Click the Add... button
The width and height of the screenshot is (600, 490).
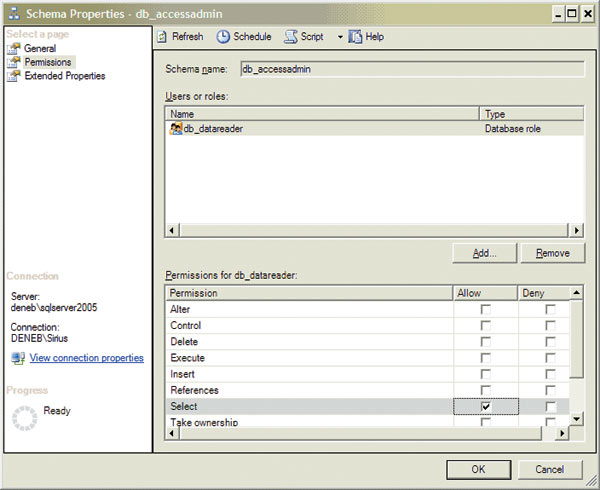point(484,253)
